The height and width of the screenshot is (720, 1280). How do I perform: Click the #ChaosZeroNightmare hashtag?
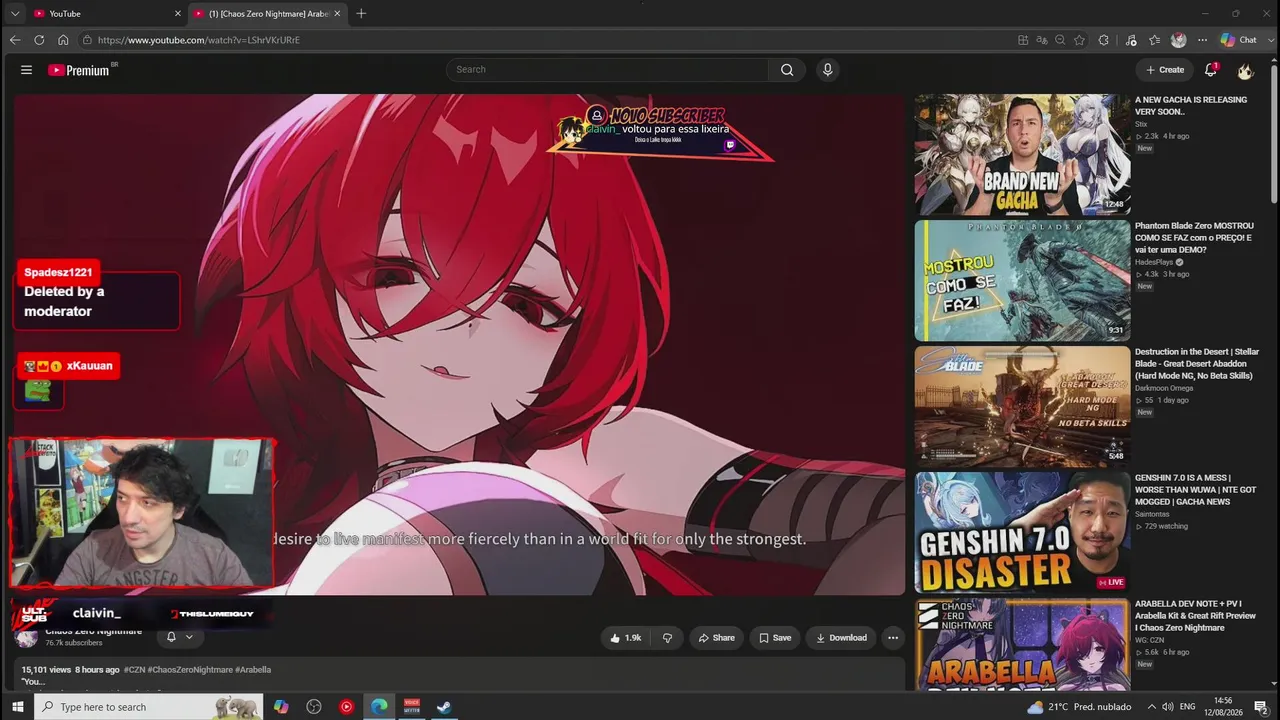190,670
